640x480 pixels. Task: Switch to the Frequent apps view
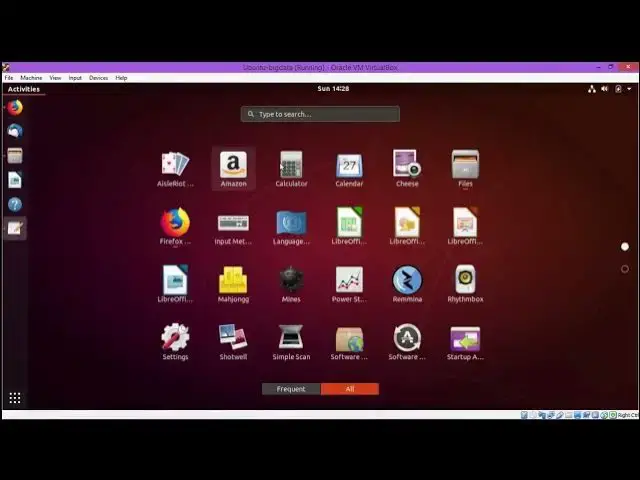point(291,389)
